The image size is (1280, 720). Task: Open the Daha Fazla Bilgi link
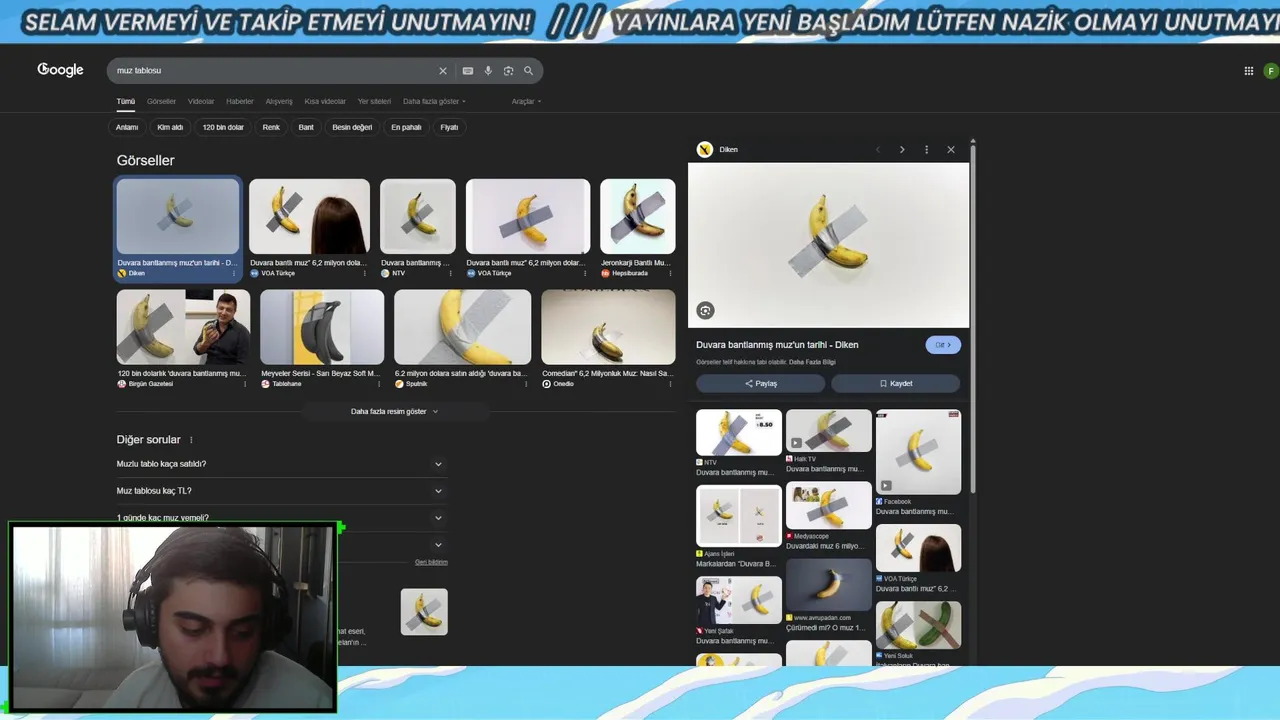pos(812,362)
